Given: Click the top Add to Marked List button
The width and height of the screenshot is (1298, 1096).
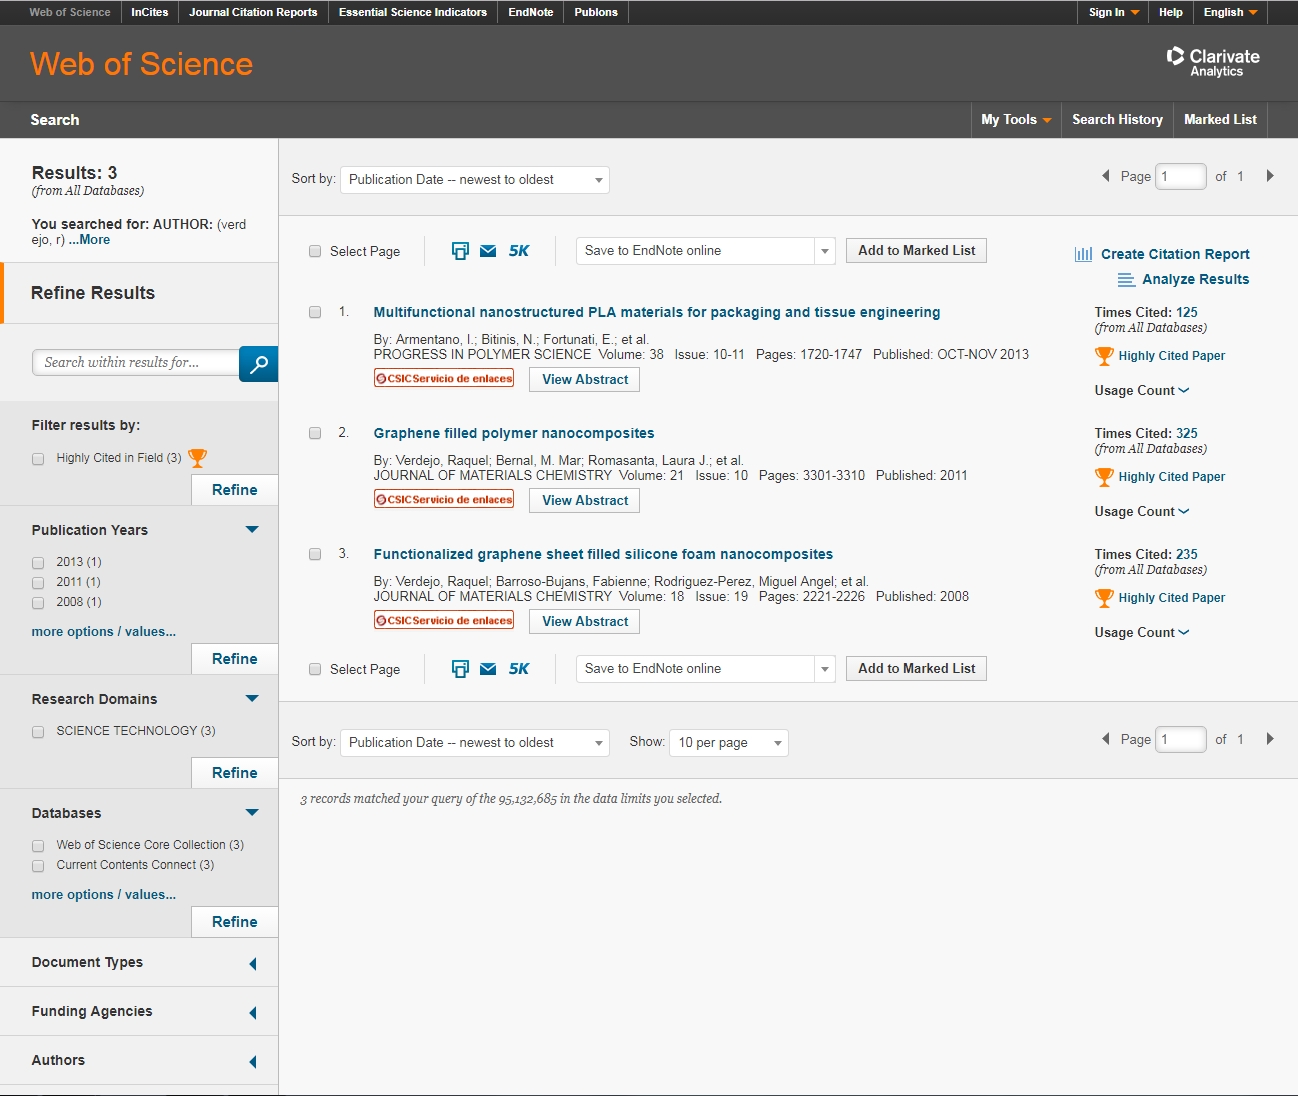Looking at the screenshot, I should [917, 251].
